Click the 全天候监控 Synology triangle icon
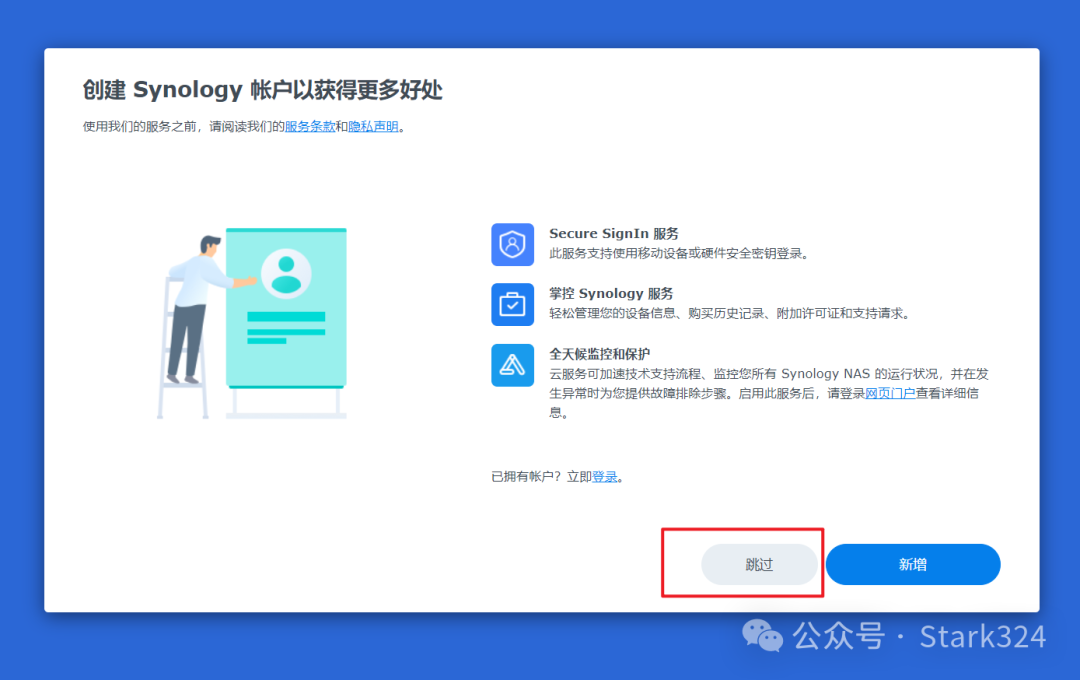Image resolution: width=1080 pixels, height=680 pixels. (x=512, y=365)
